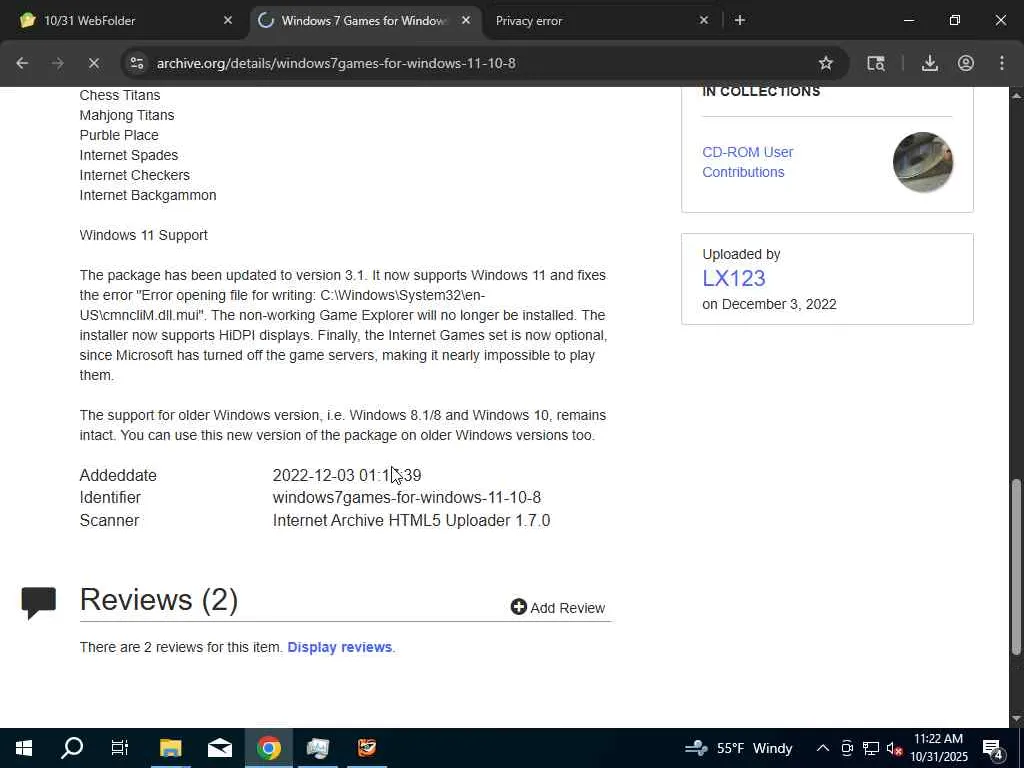Open the notification center icon
Screen dimensions: 1024x768
993,748
